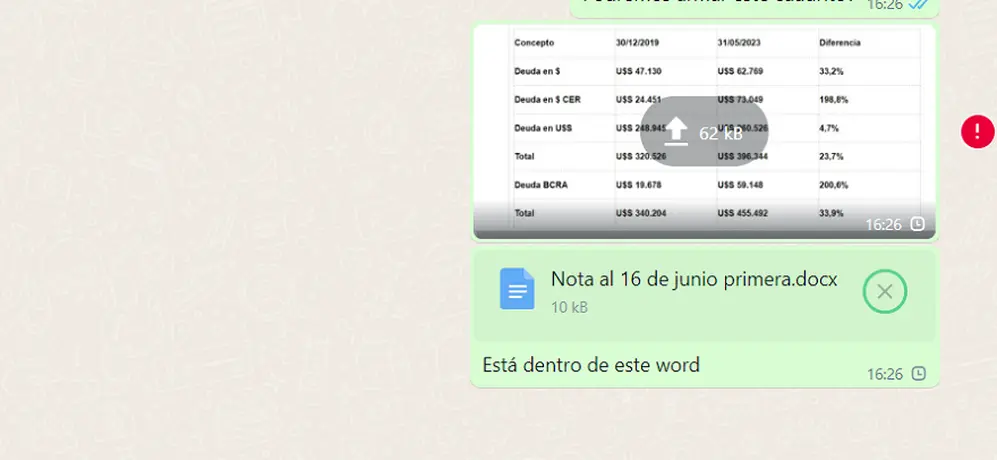Click the "Diferencia" header in the table image

[x=840, y=43]
